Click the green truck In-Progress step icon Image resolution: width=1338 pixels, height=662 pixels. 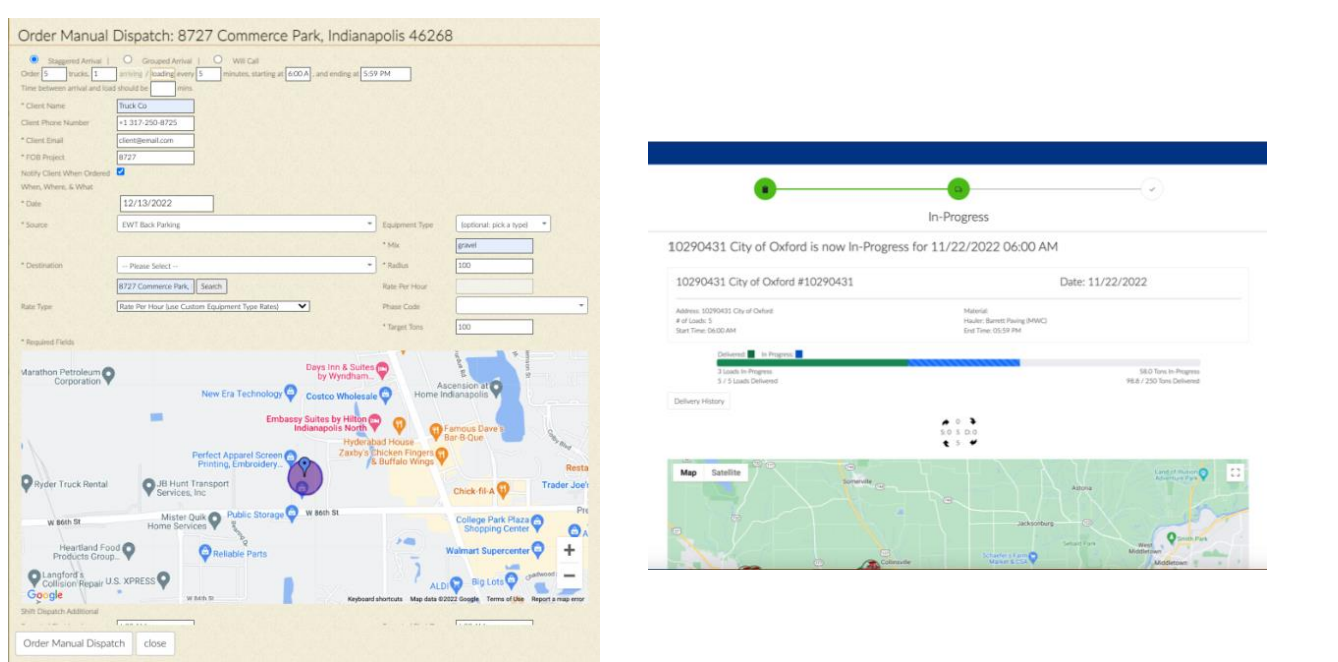point(957,188)
